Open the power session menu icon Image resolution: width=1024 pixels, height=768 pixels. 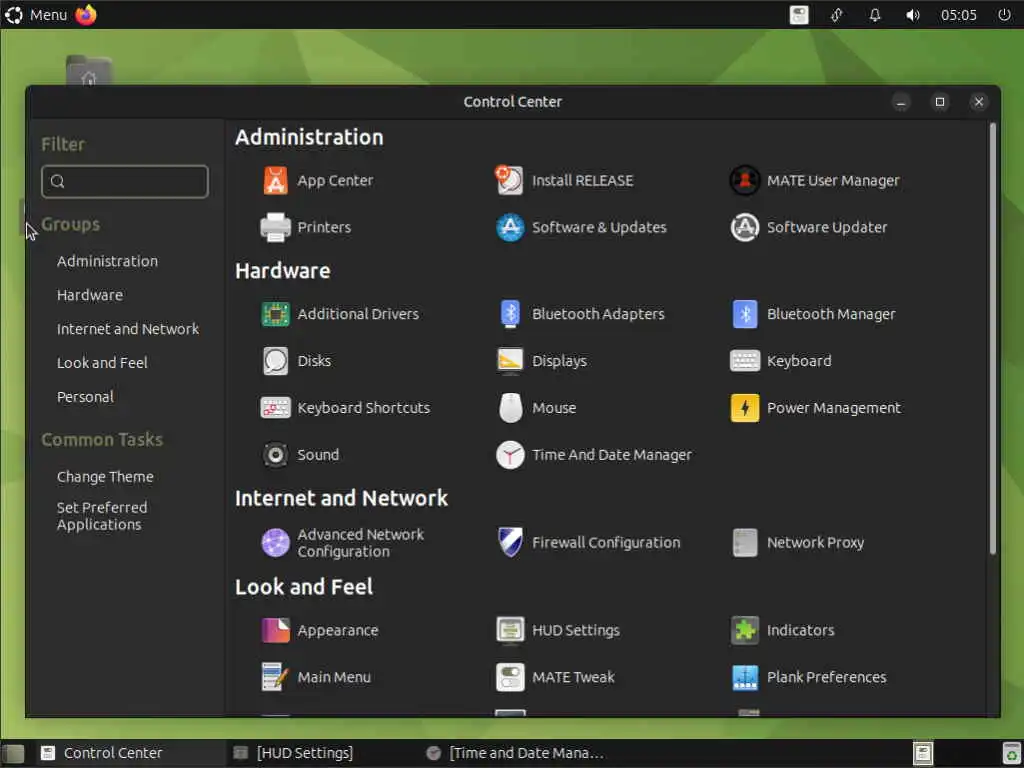coord(1004,14)
